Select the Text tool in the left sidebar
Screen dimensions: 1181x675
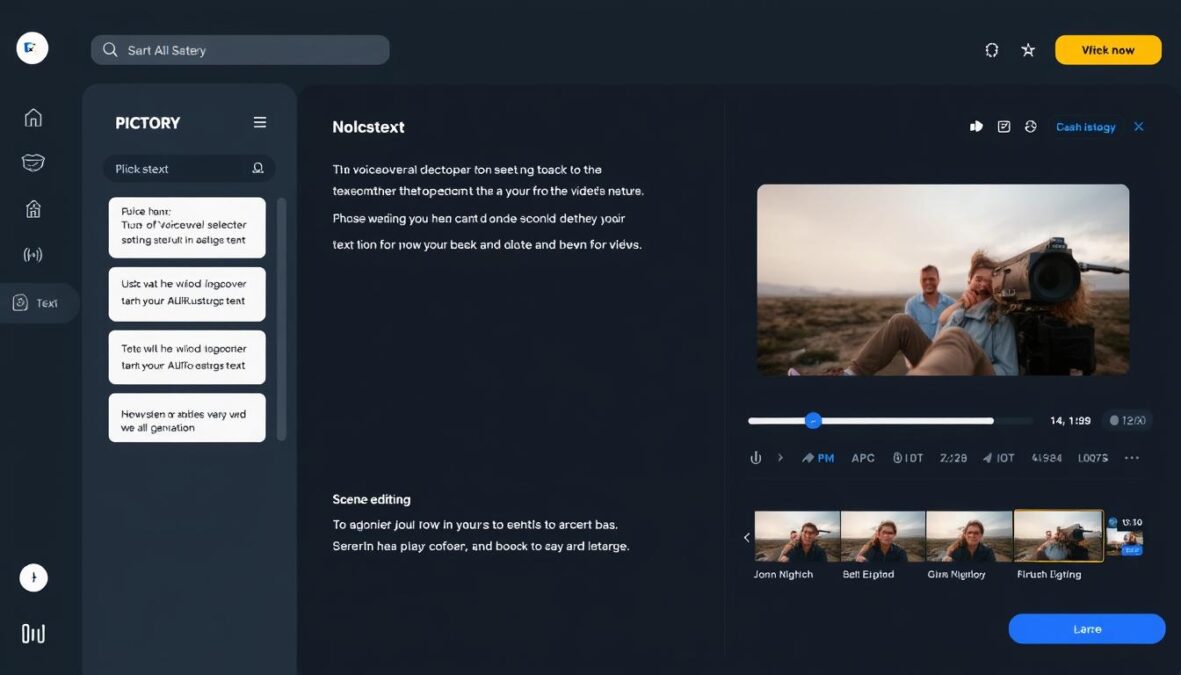pos(36,302)
